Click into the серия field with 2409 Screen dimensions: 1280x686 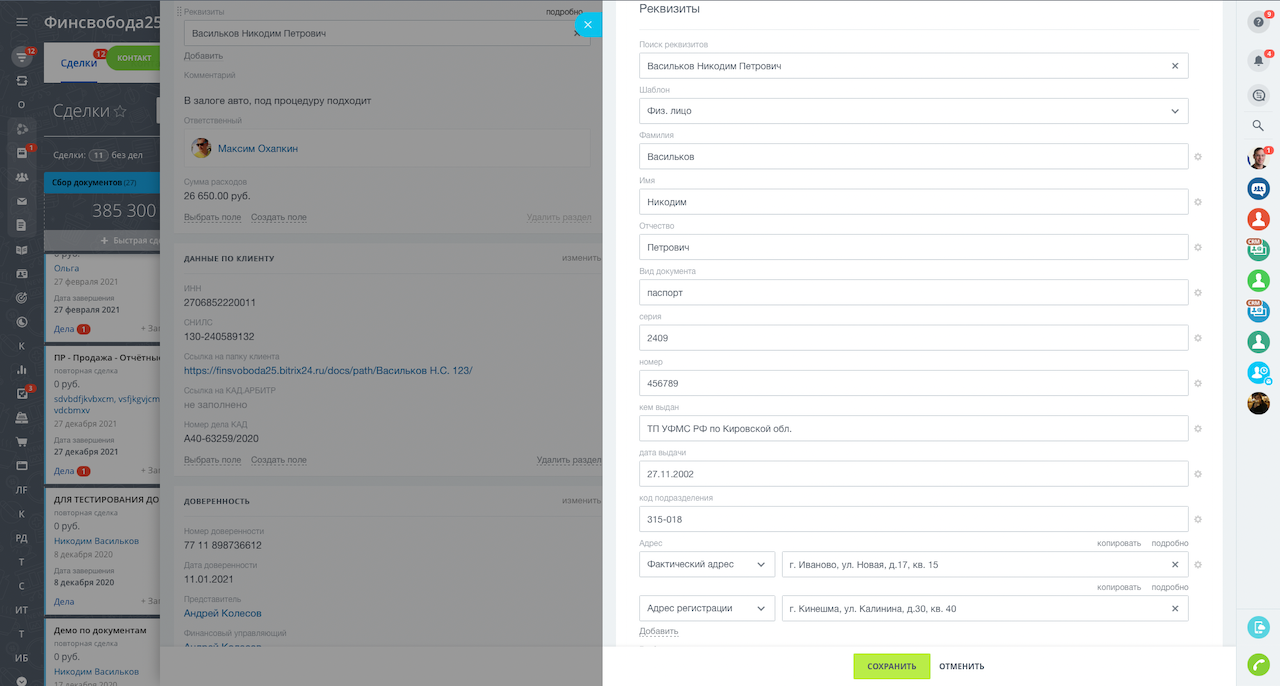click(913, 338)
